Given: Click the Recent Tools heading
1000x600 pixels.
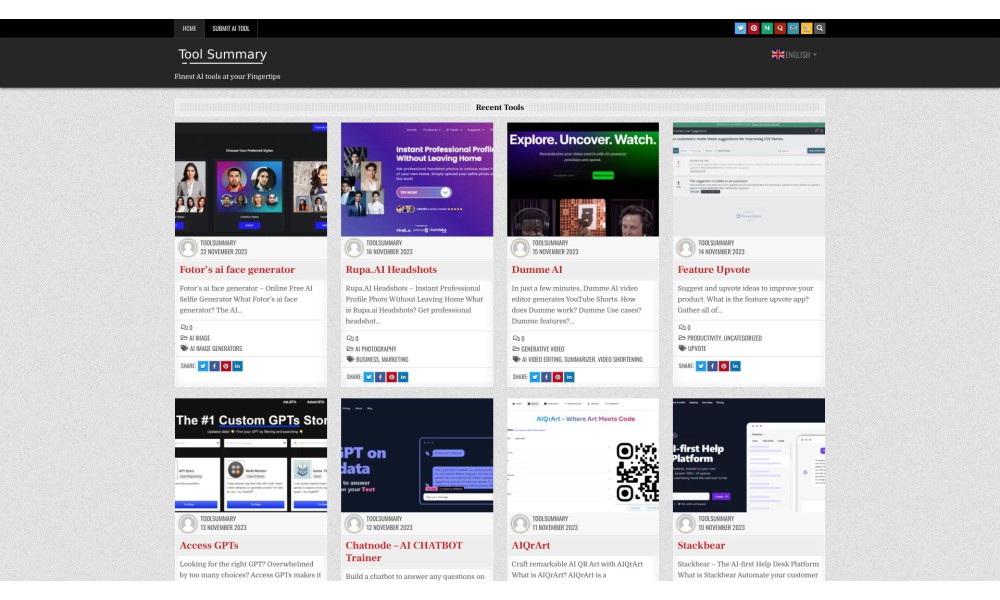Looking at the screenshot, I should click(500, 107).
